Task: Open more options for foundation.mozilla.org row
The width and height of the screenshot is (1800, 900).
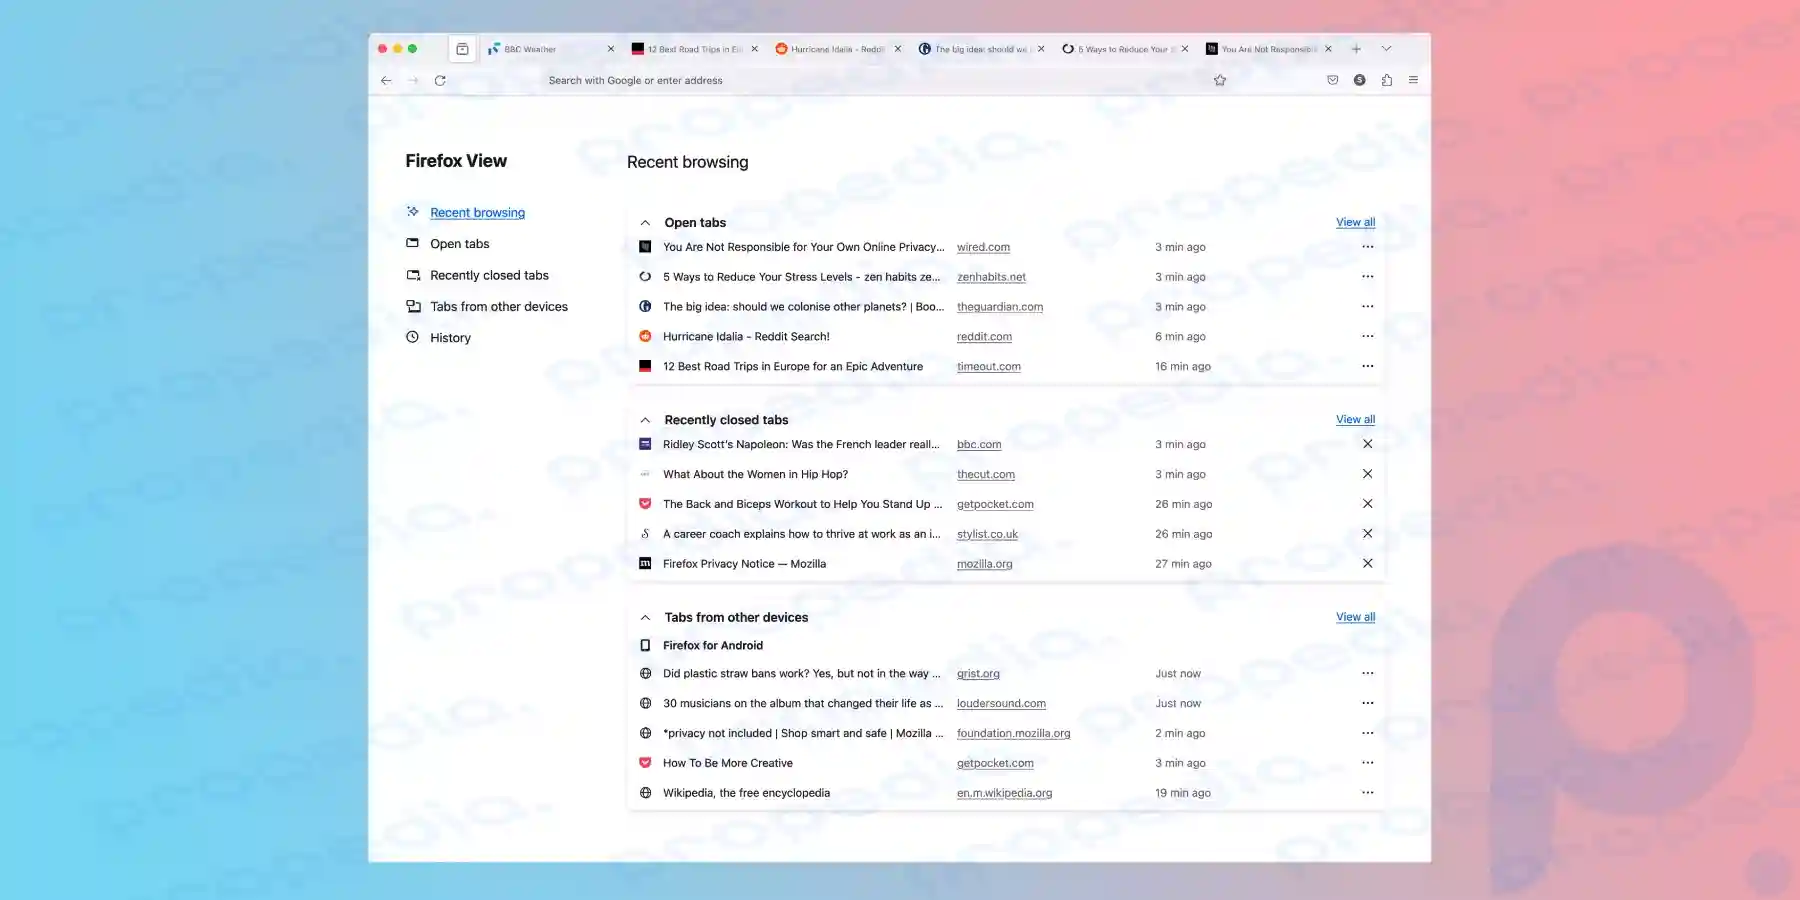Action: point(1367,733)
